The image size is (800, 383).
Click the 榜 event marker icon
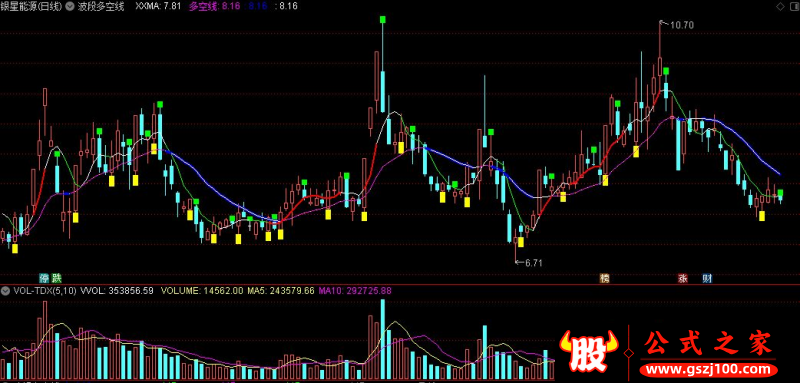(x=605, y=278)
